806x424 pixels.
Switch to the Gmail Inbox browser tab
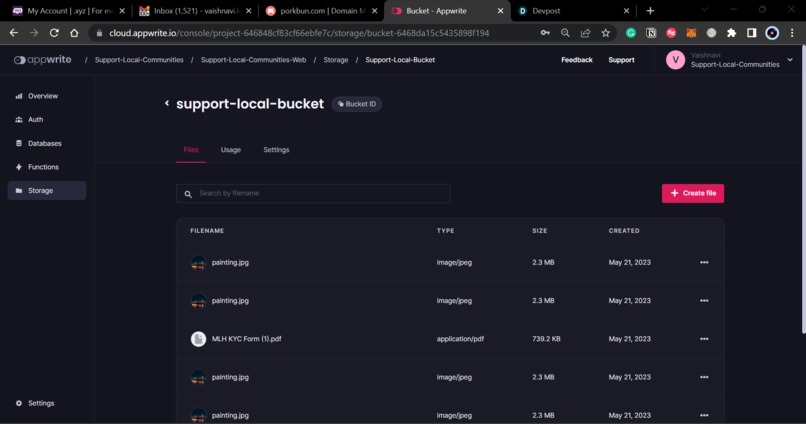[x=195, y=11]
